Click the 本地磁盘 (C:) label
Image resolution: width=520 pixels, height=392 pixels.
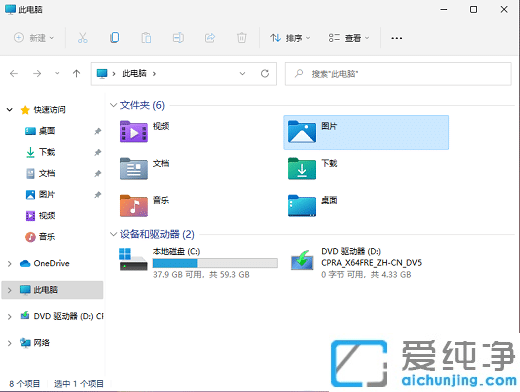[176, 251]
